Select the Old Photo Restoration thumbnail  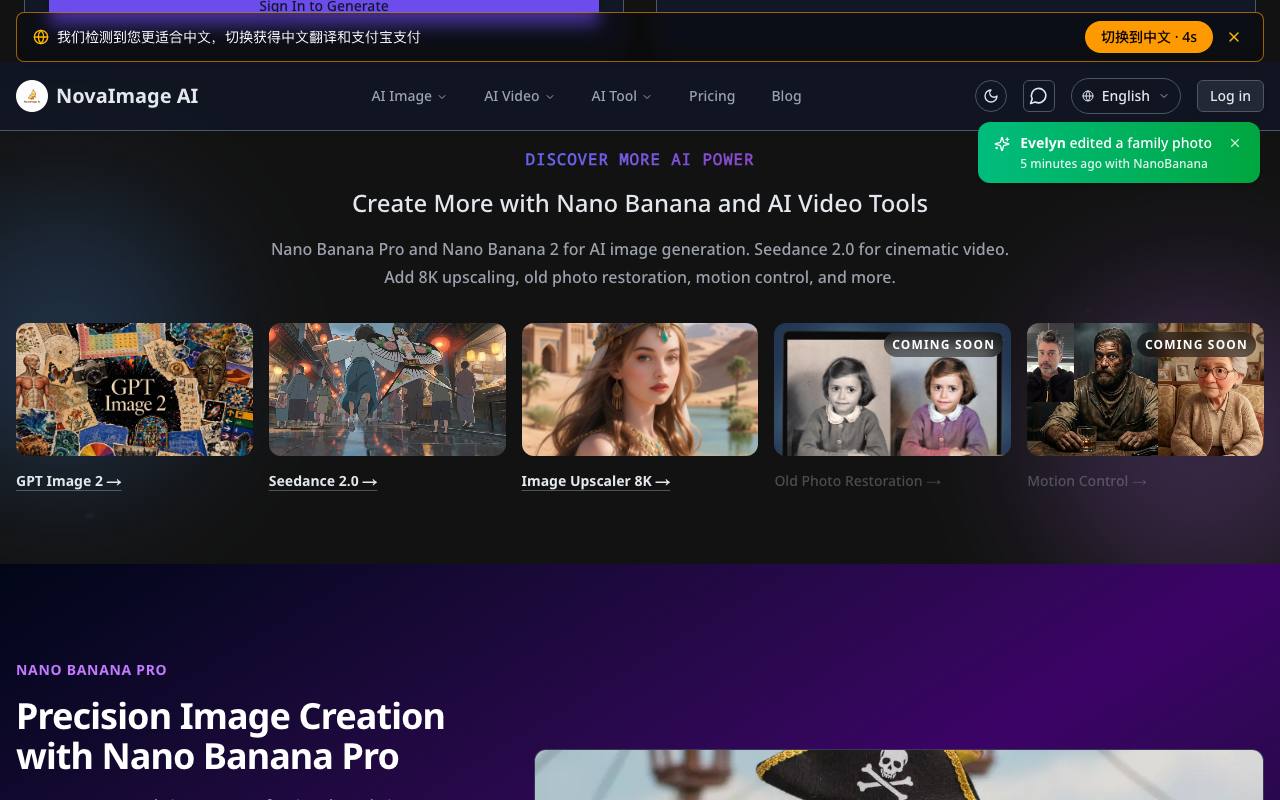tap(892, 389)
